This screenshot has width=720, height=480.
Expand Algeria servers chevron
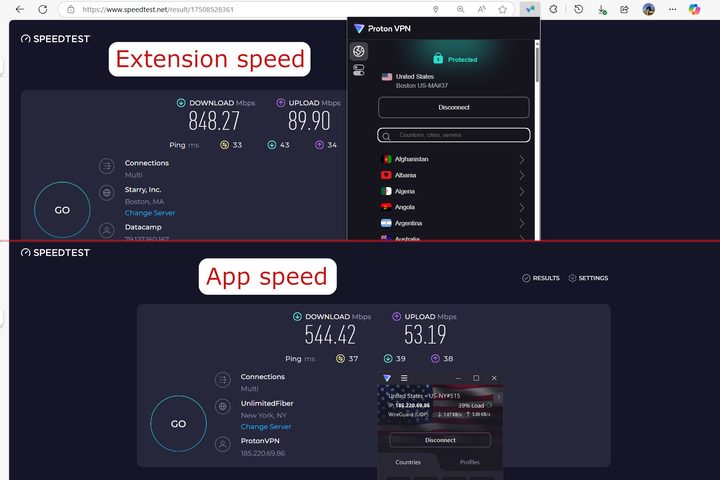tap(521, 192)
